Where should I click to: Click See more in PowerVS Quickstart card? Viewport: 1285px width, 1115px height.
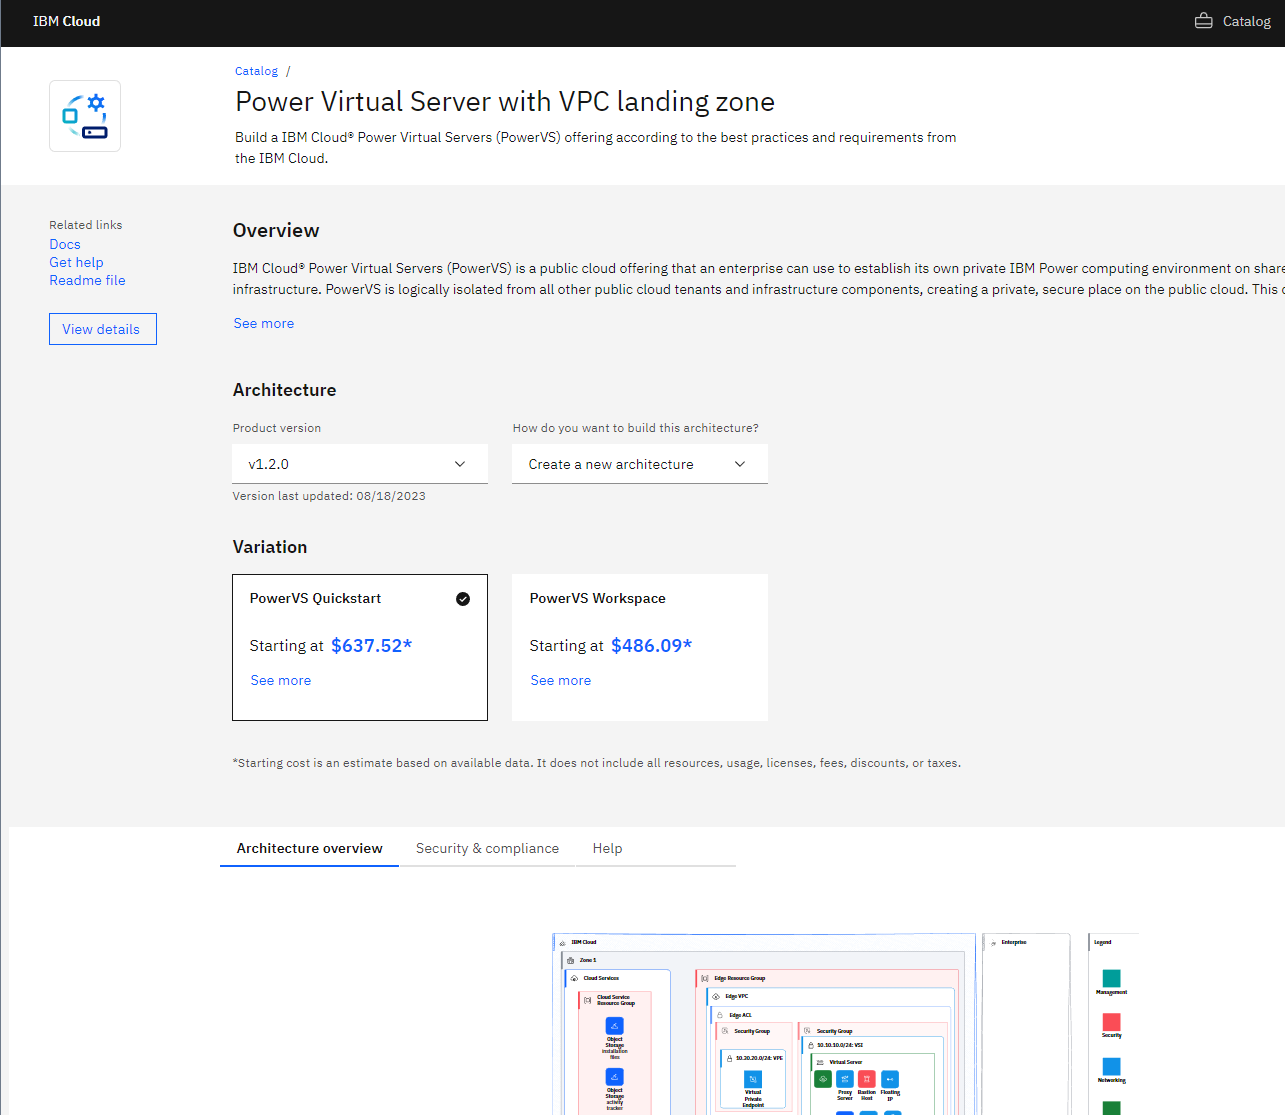pos(281,680)
